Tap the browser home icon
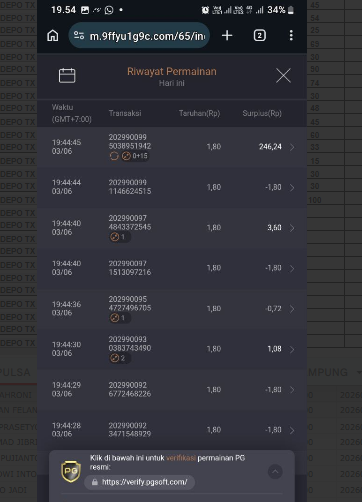 [x=53, y=35]
